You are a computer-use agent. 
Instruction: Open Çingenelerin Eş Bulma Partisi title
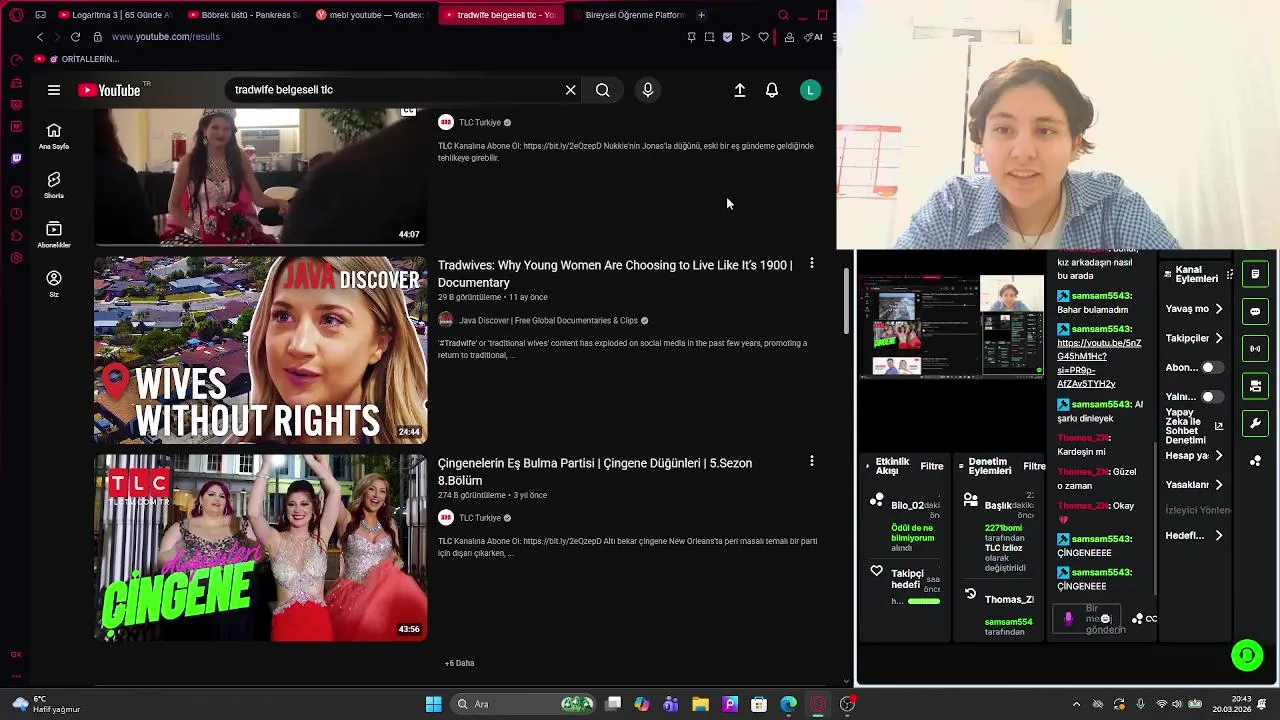click(x=595, y=472)
